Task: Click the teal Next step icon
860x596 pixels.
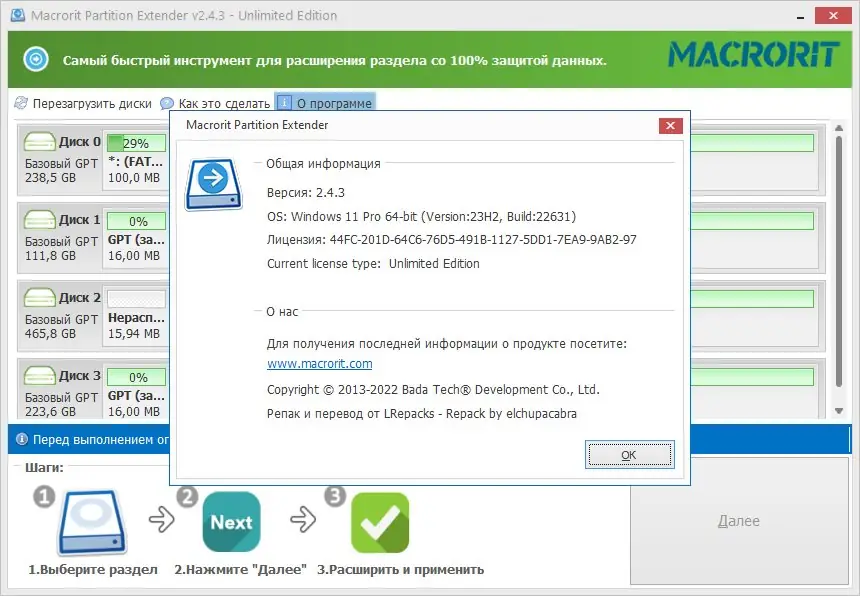Action: click(231, 521)
